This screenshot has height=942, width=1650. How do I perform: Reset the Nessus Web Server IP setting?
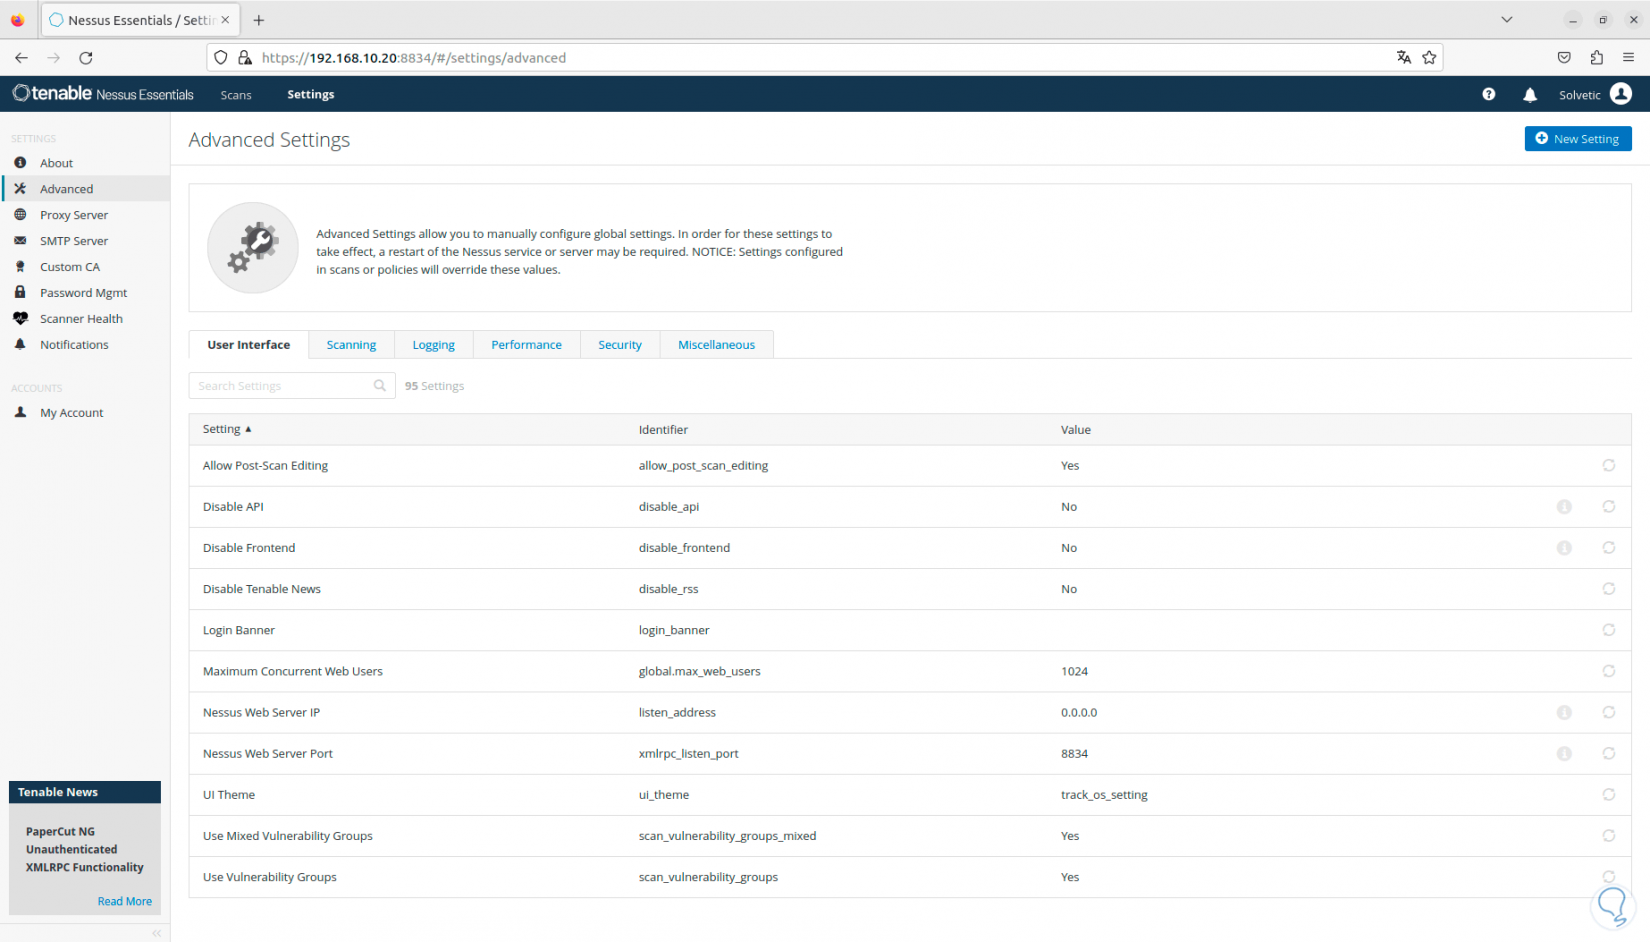pos(1608,713)
